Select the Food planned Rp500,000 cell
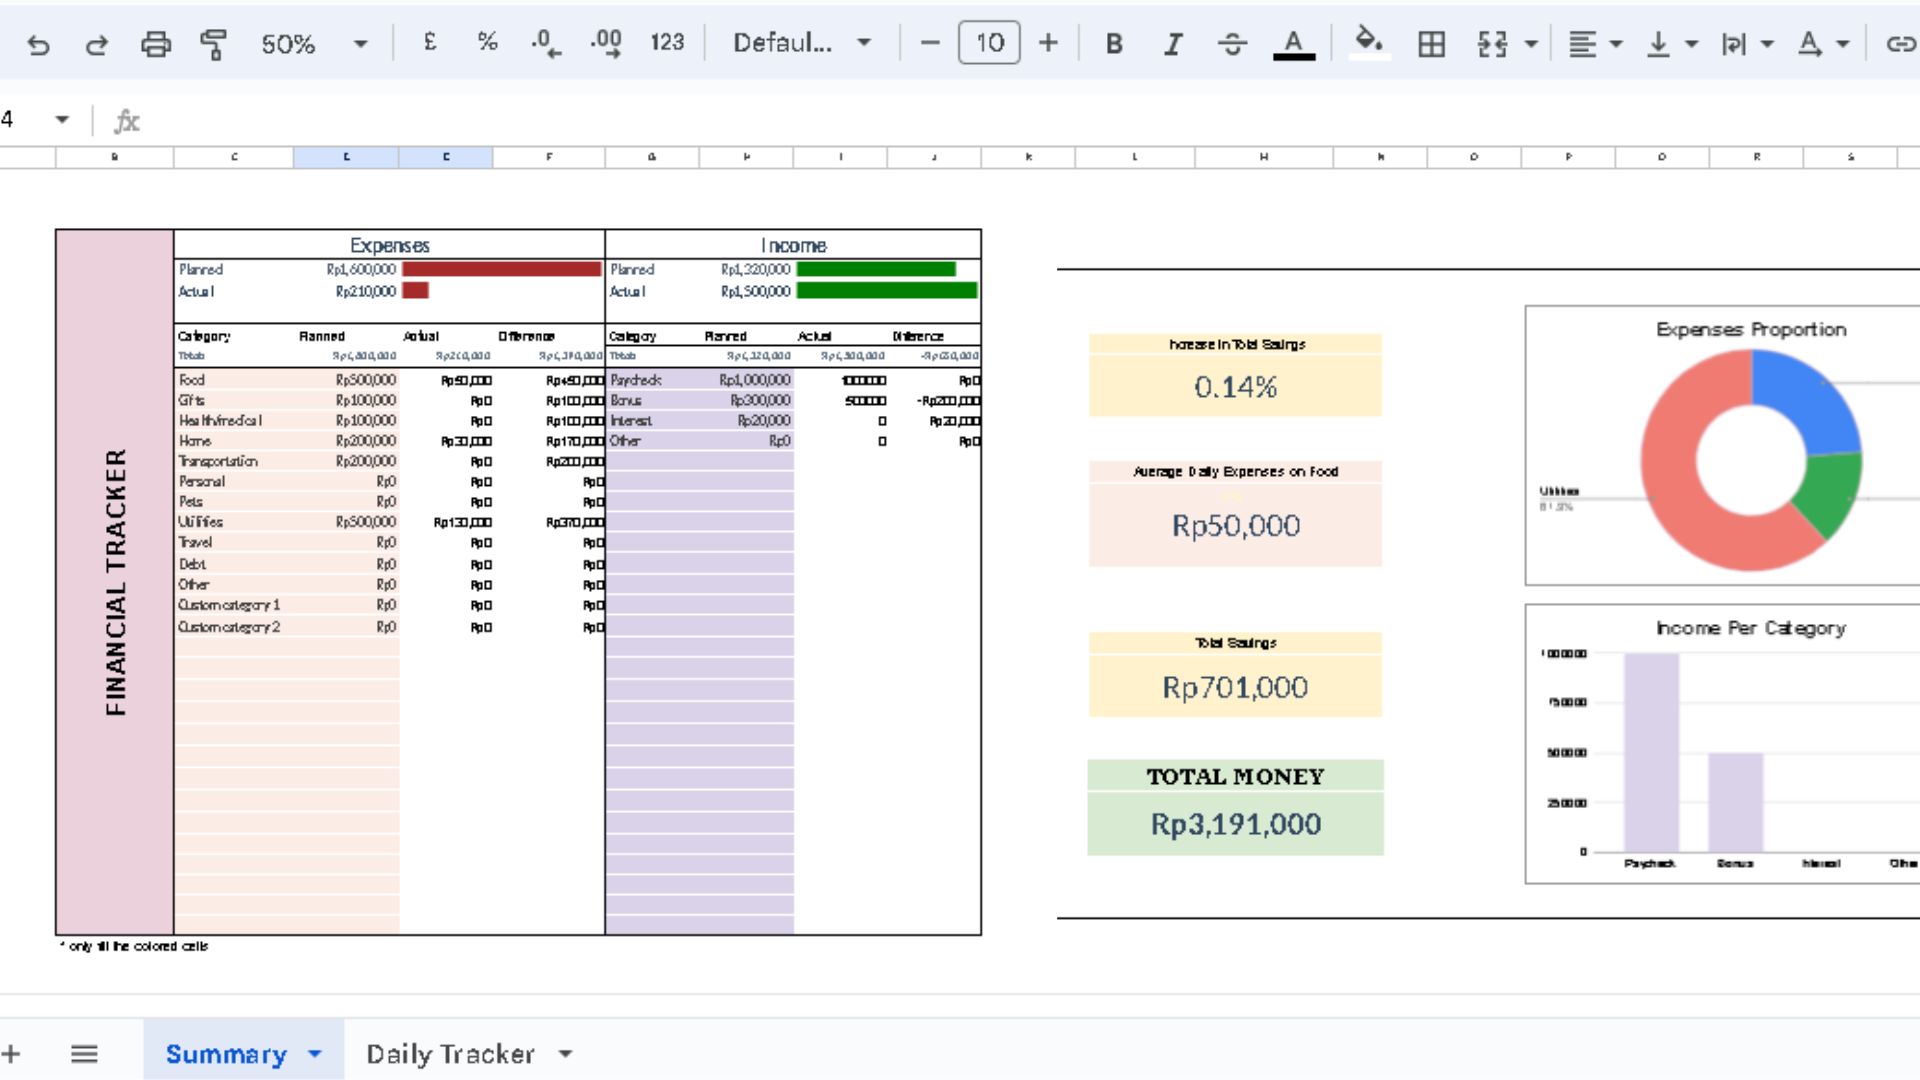 click(x=347, y=380)
